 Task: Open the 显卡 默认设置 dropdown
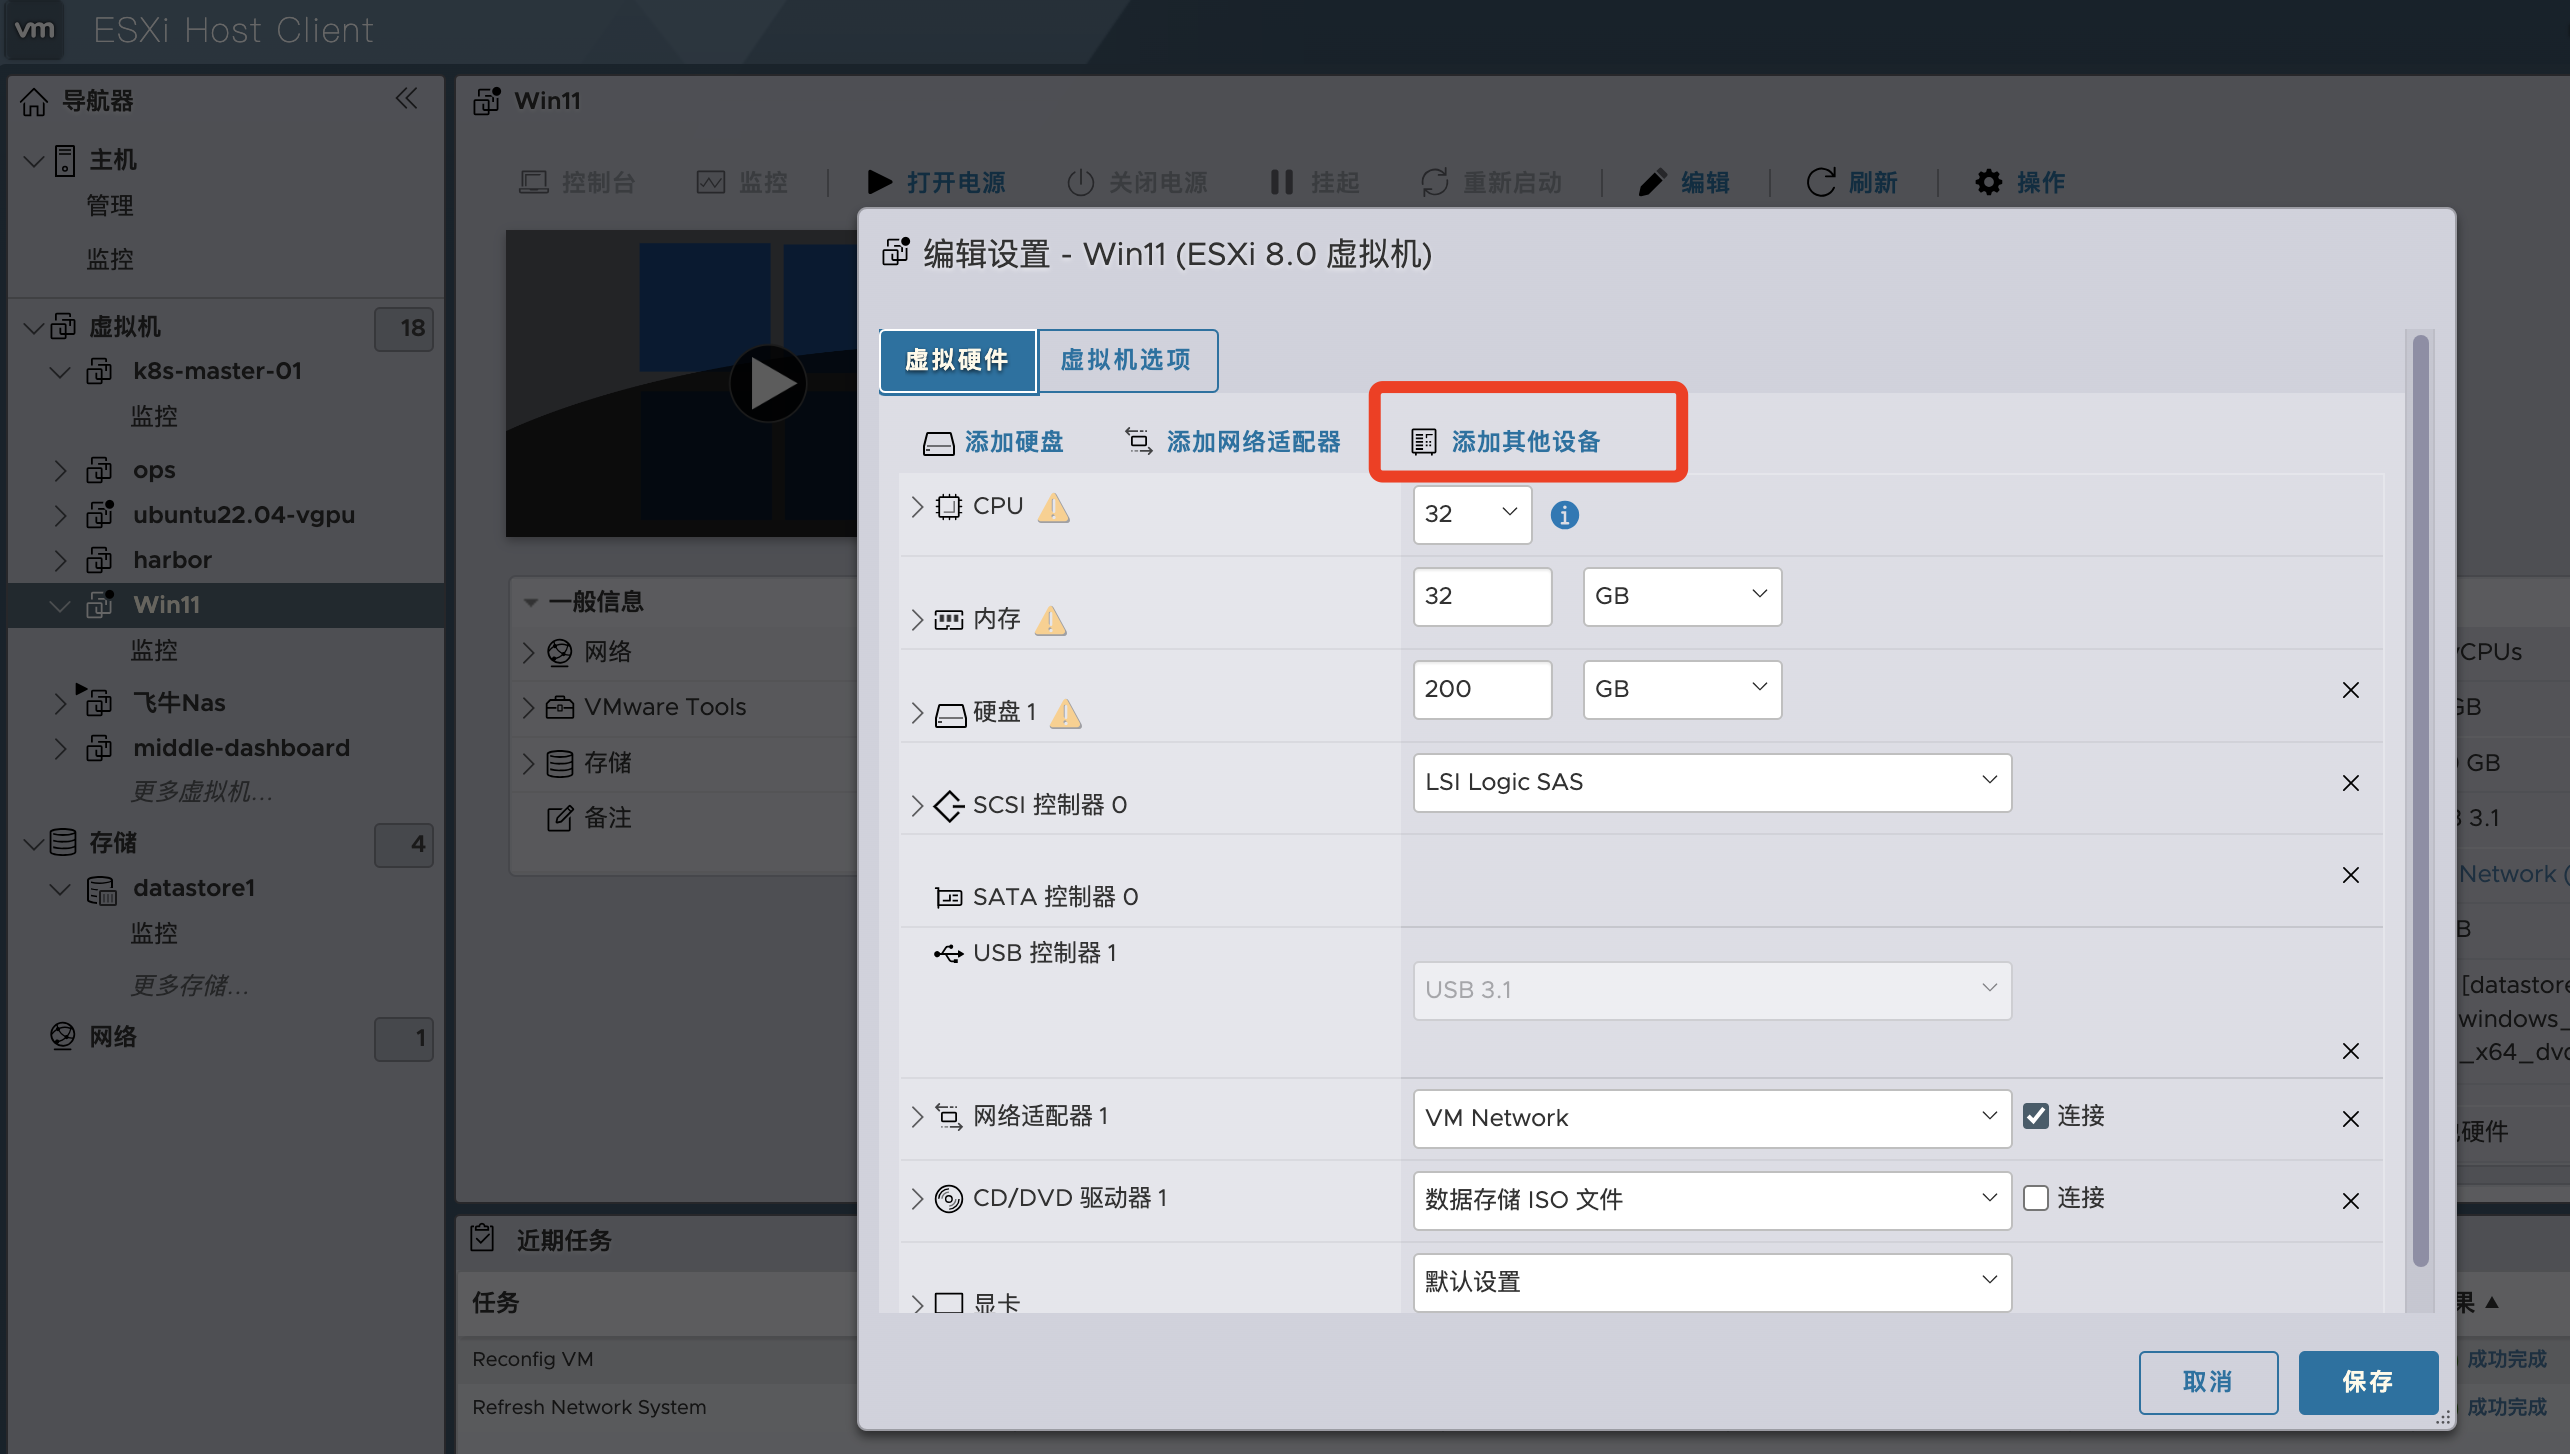click(x=1711, y=1281)
